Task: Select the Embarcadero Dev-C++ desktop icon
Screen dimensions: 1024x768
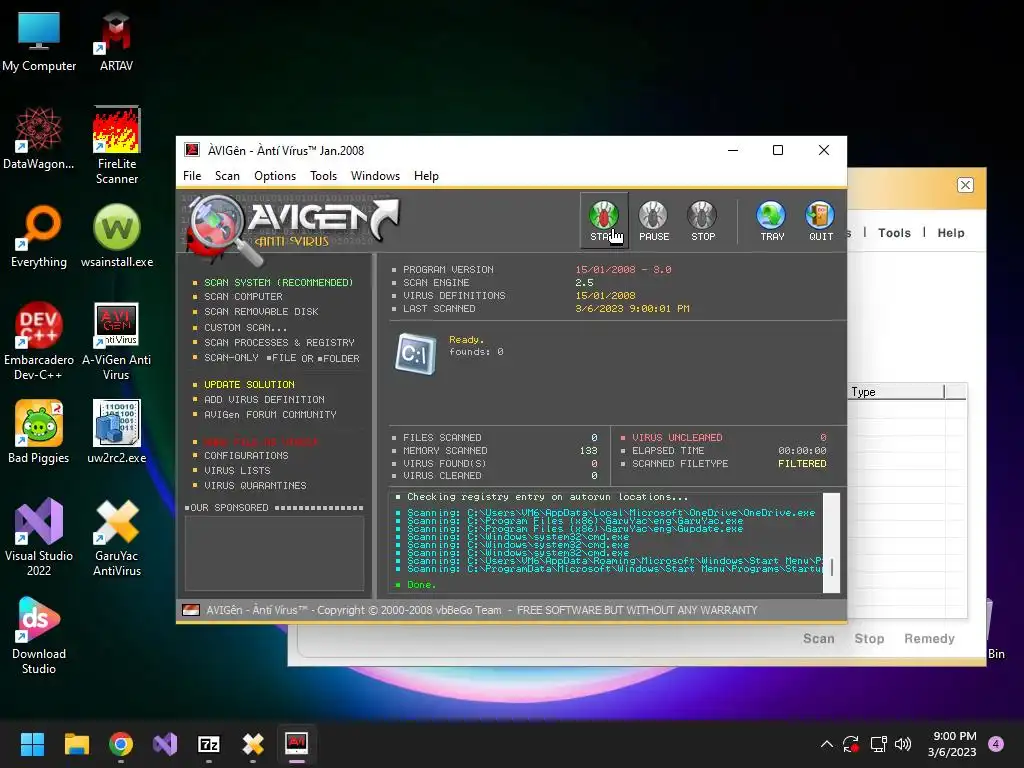Action: [x=39, y=341]
